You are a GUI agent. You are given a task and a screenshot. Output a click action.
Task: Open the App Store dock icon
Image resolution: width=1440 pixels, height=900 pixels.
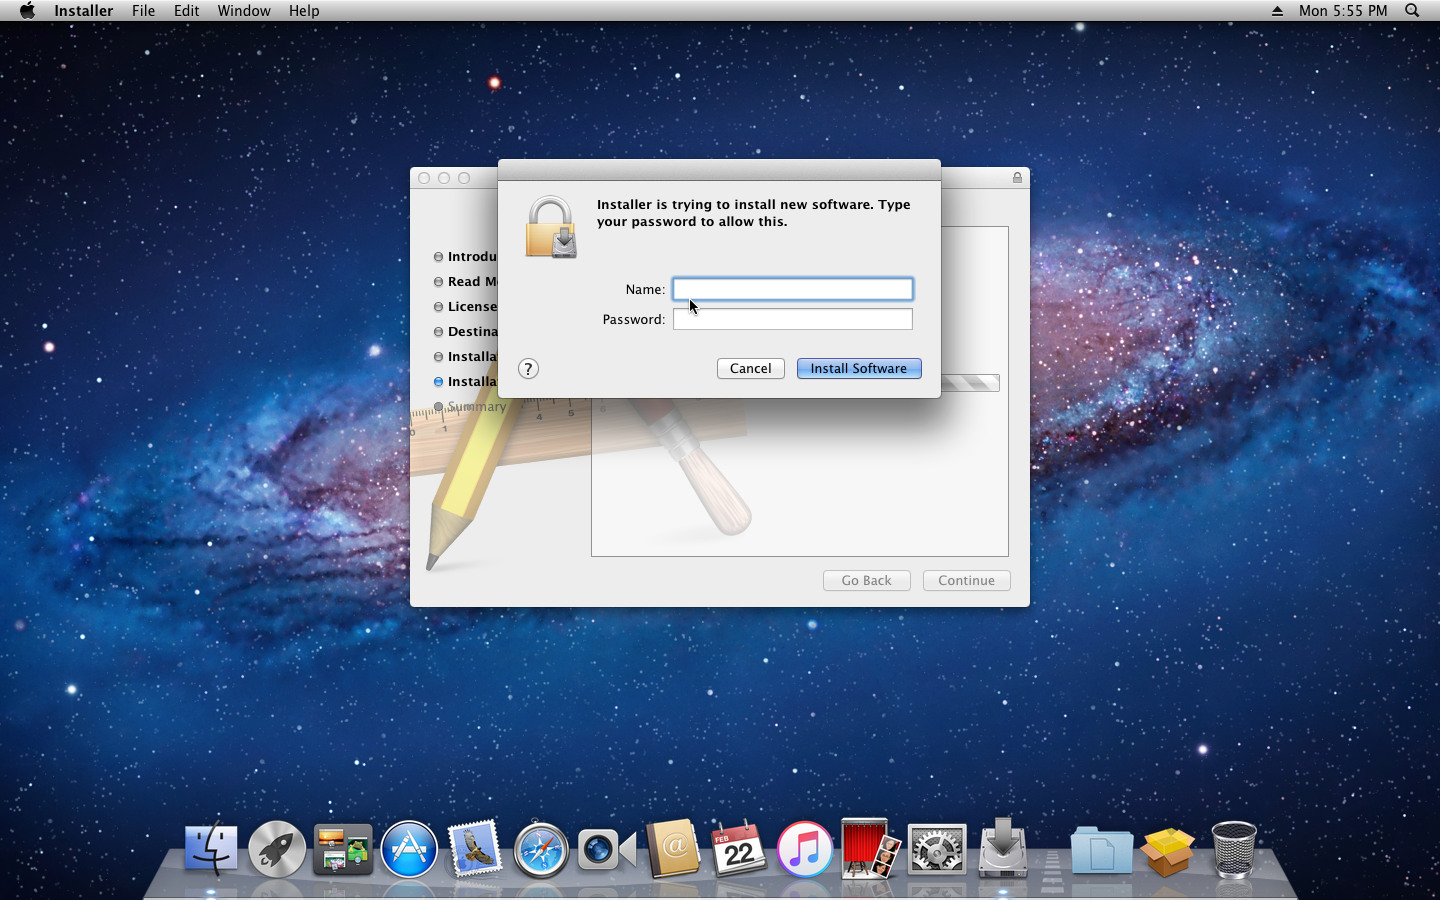click(x=409, y=850)
